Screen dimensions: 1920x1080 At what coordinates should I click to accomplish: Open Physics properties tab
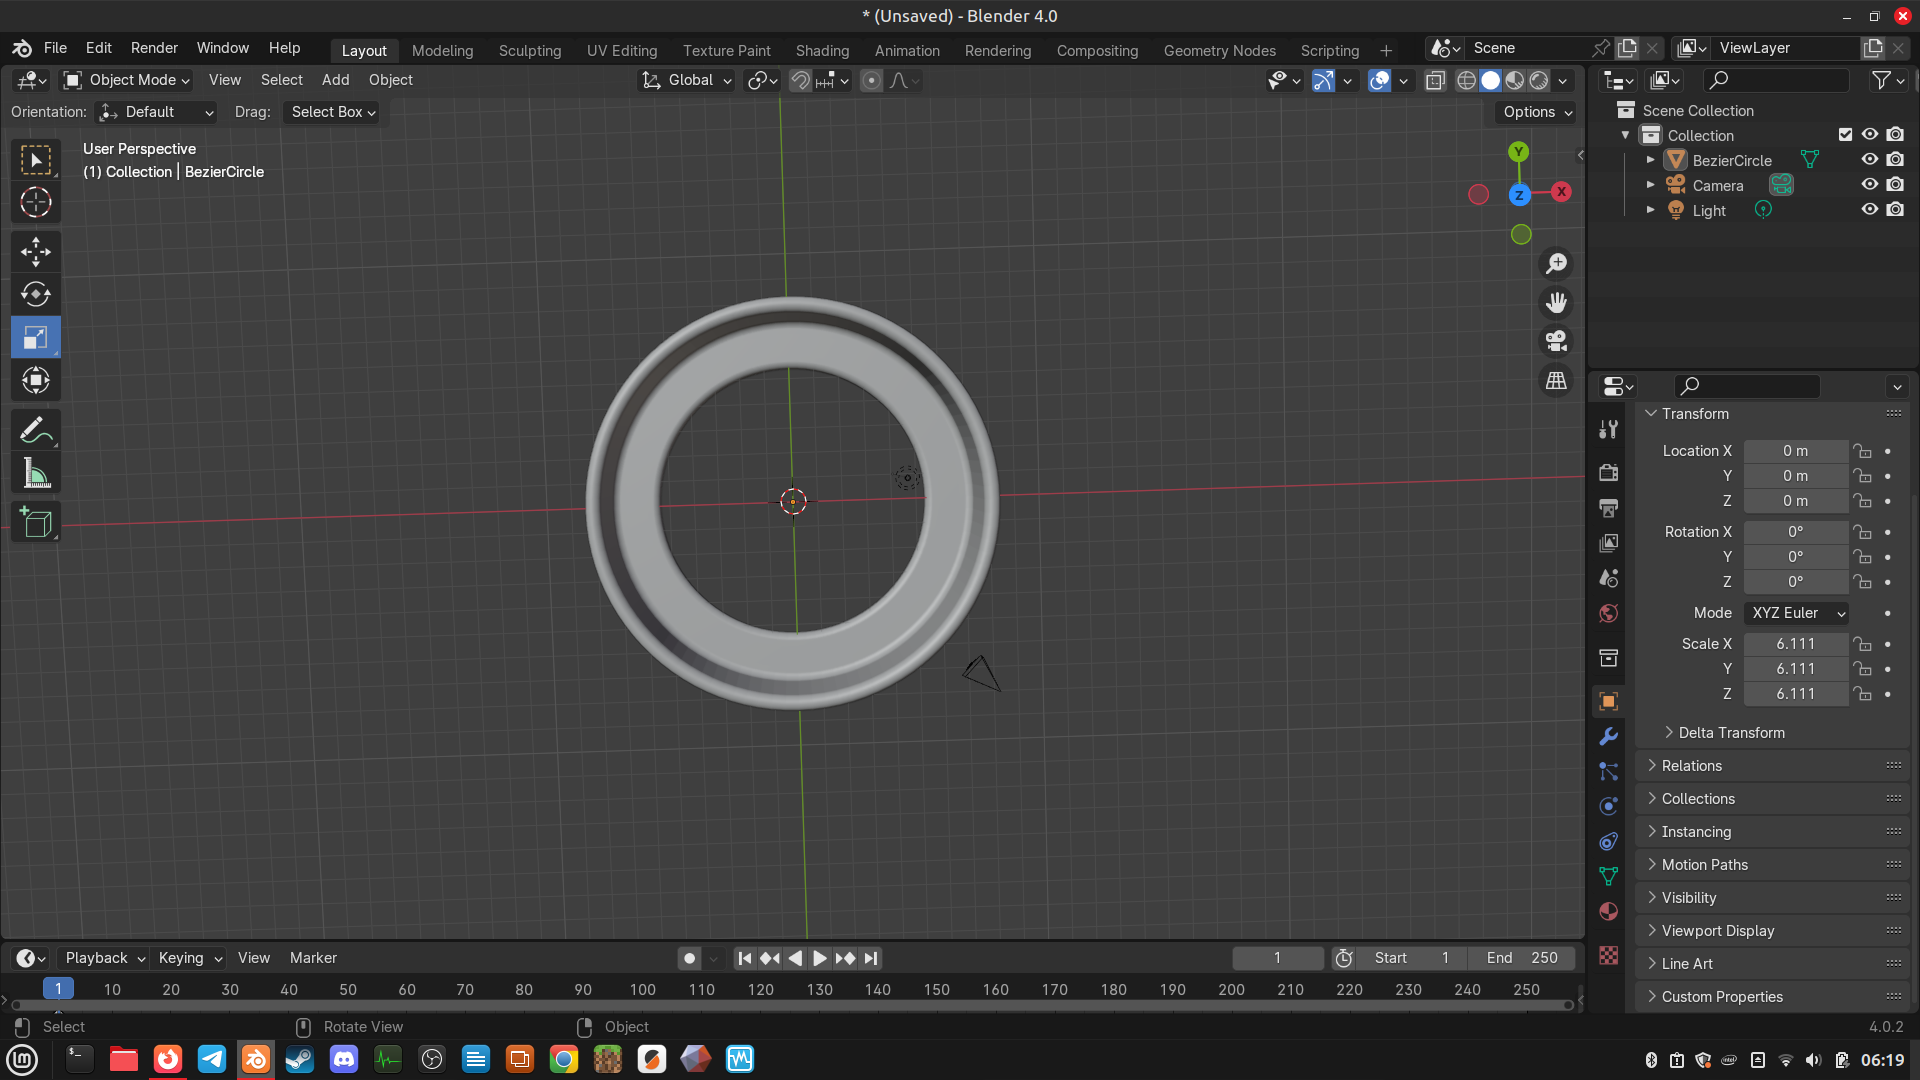[x=1608, y=807]
